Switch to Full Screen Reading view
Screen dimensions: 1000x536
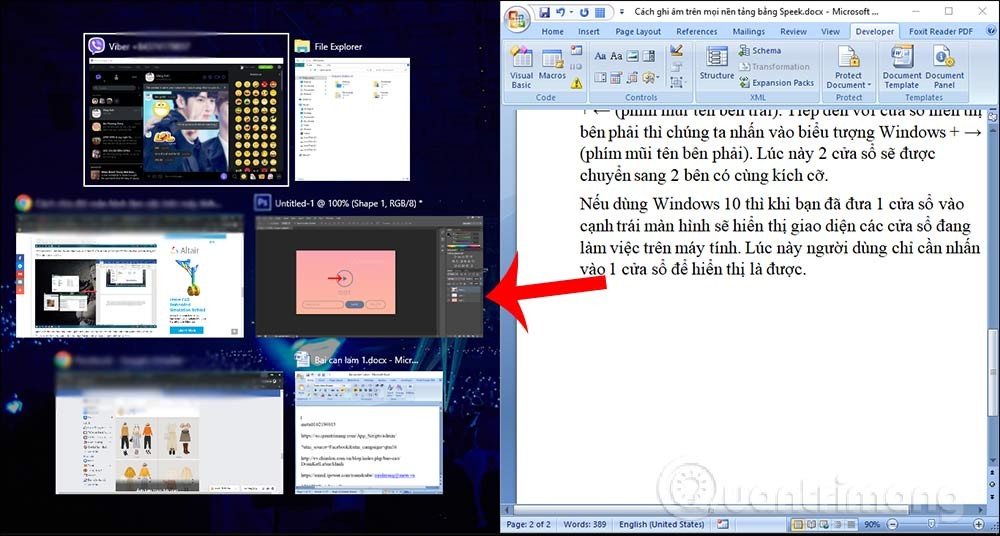pos(811,525)
